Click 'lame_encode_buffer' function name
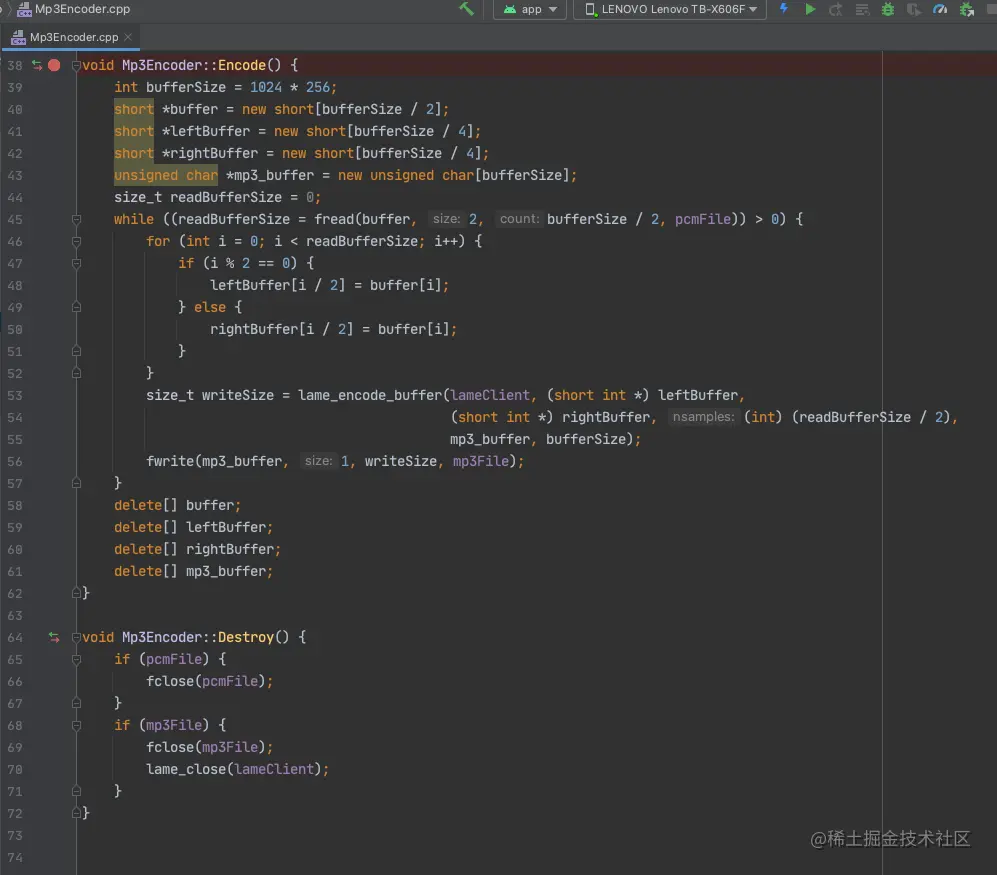Viewport: 997px width, 875px height. (x=369, y=396)
